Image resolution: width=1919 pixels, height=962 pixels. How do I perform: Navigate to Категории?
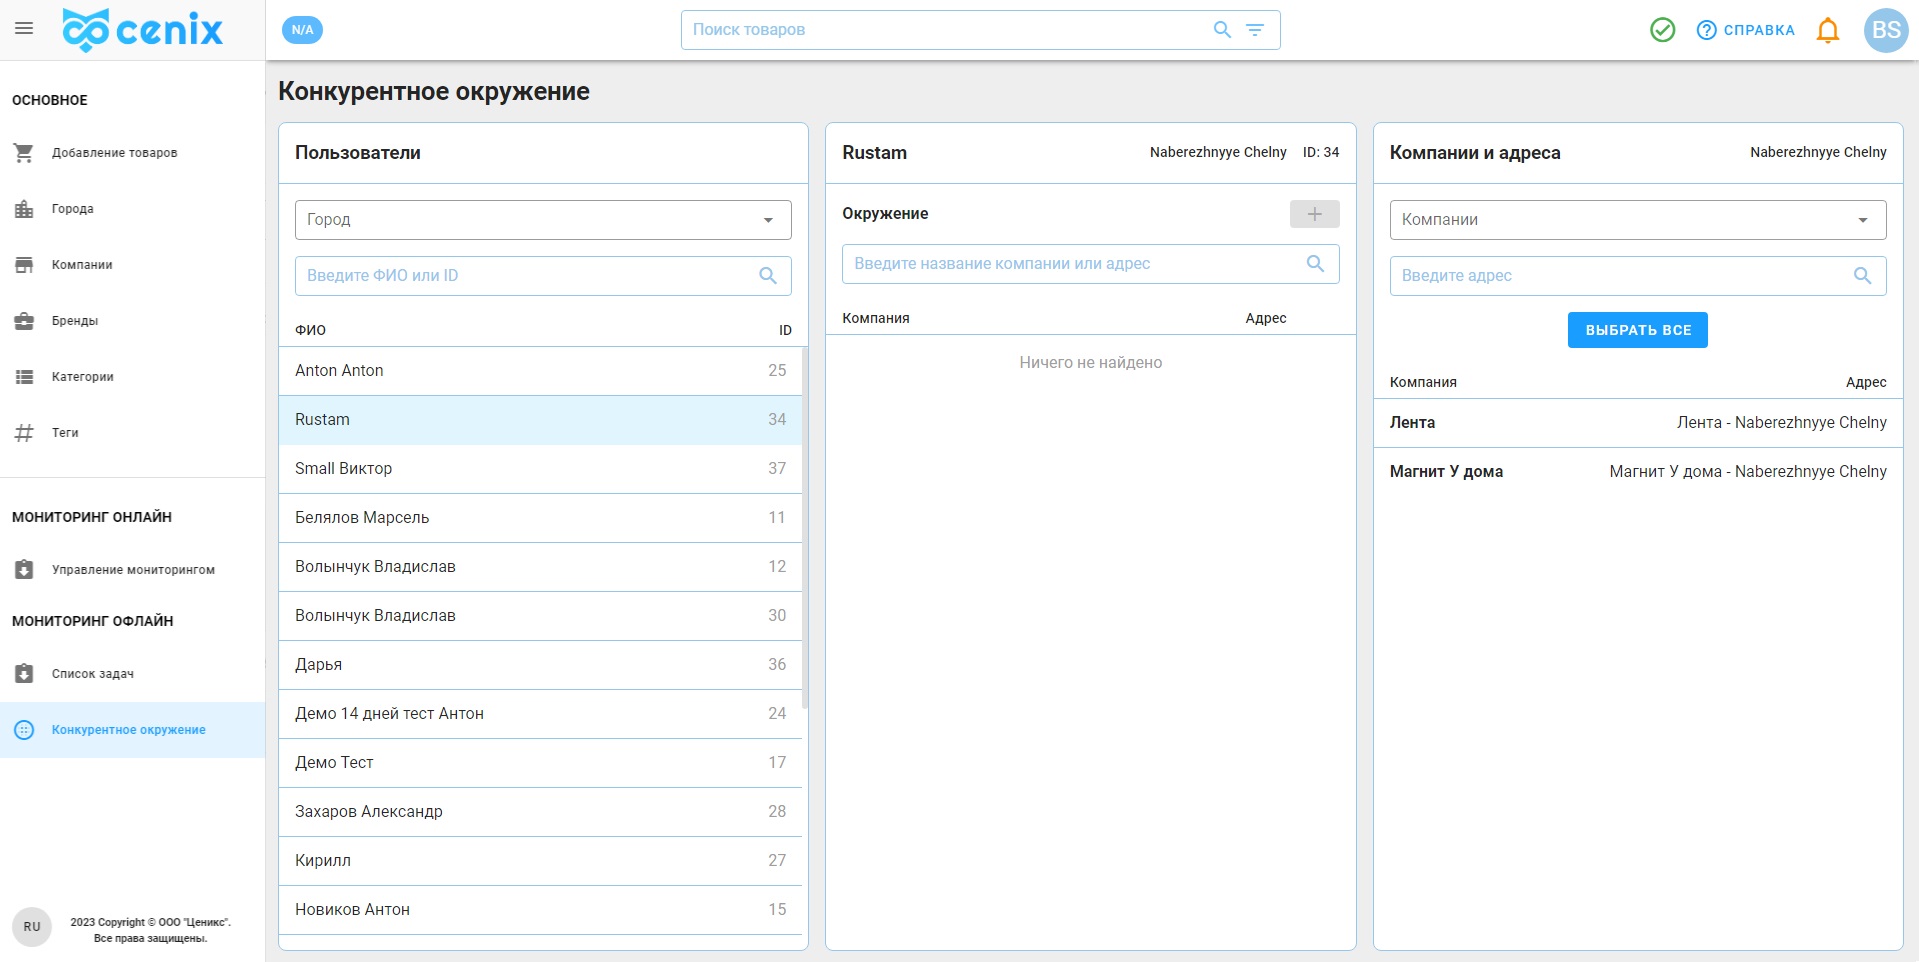pos(132,377)
